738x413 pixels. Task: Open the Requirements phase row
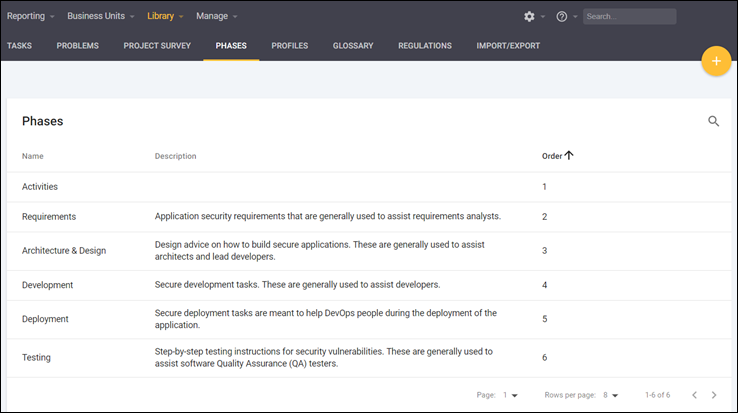[x=49, y=216]
